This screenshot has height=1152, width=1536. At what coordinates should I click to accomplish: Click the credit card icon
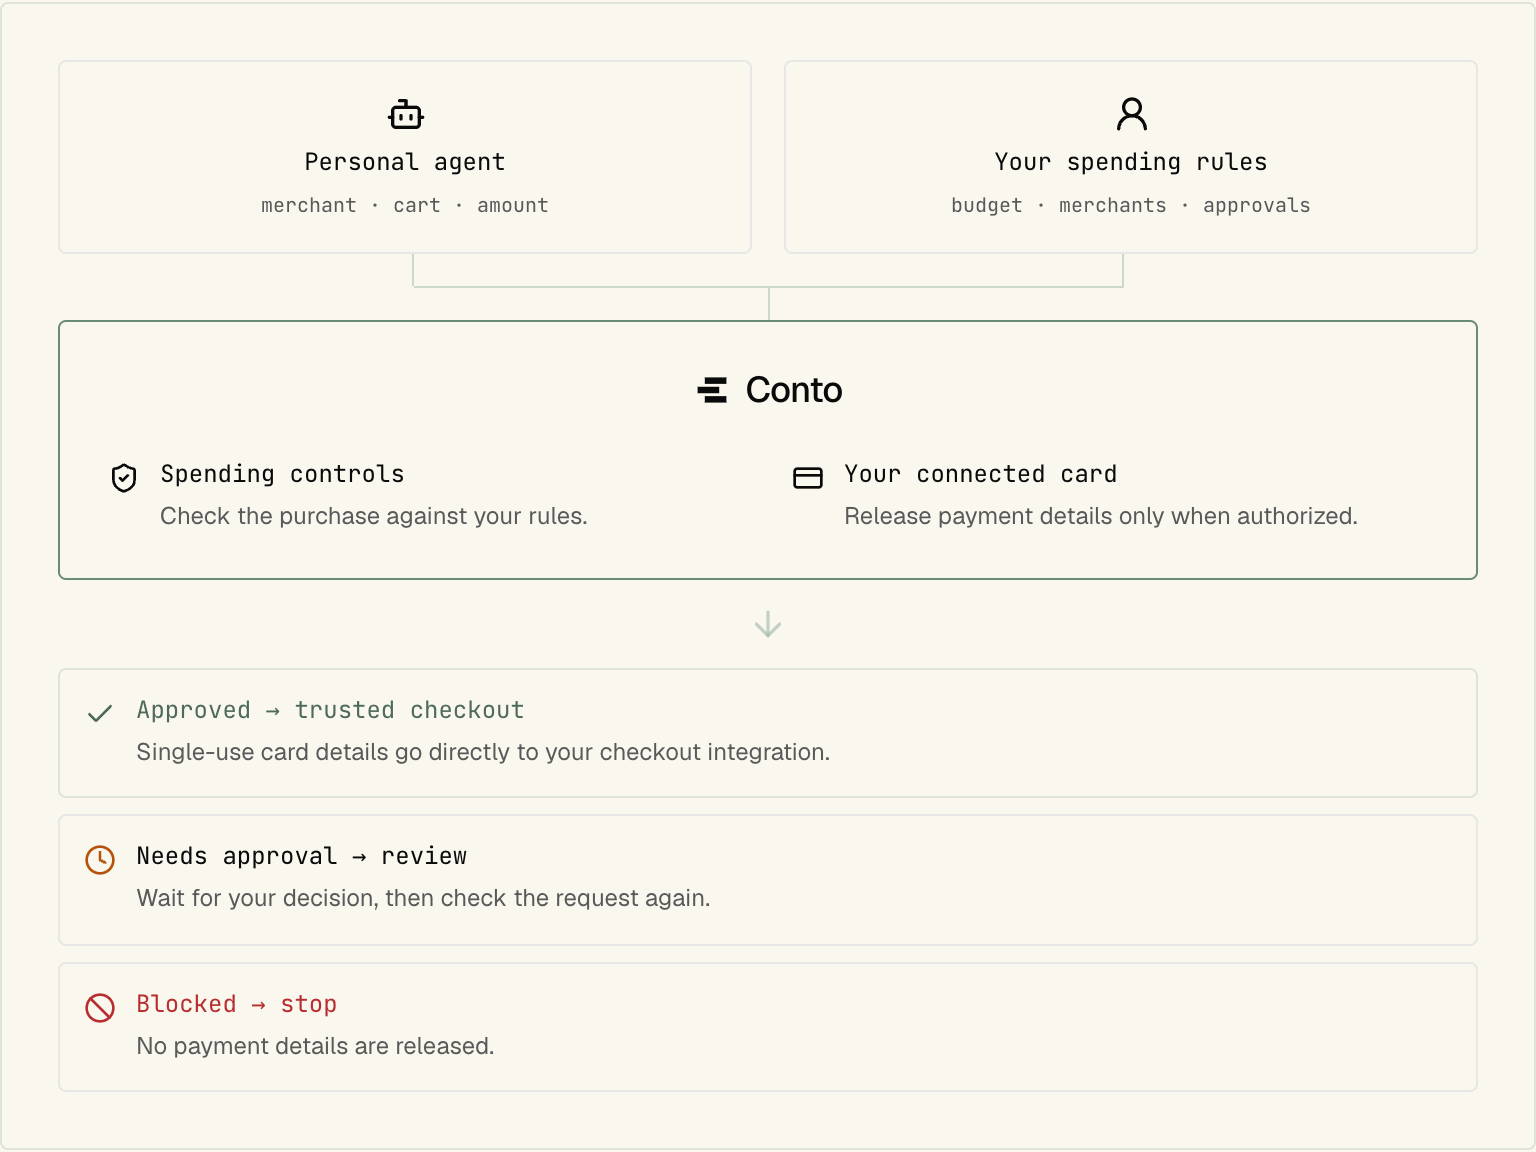pos(807,478)
